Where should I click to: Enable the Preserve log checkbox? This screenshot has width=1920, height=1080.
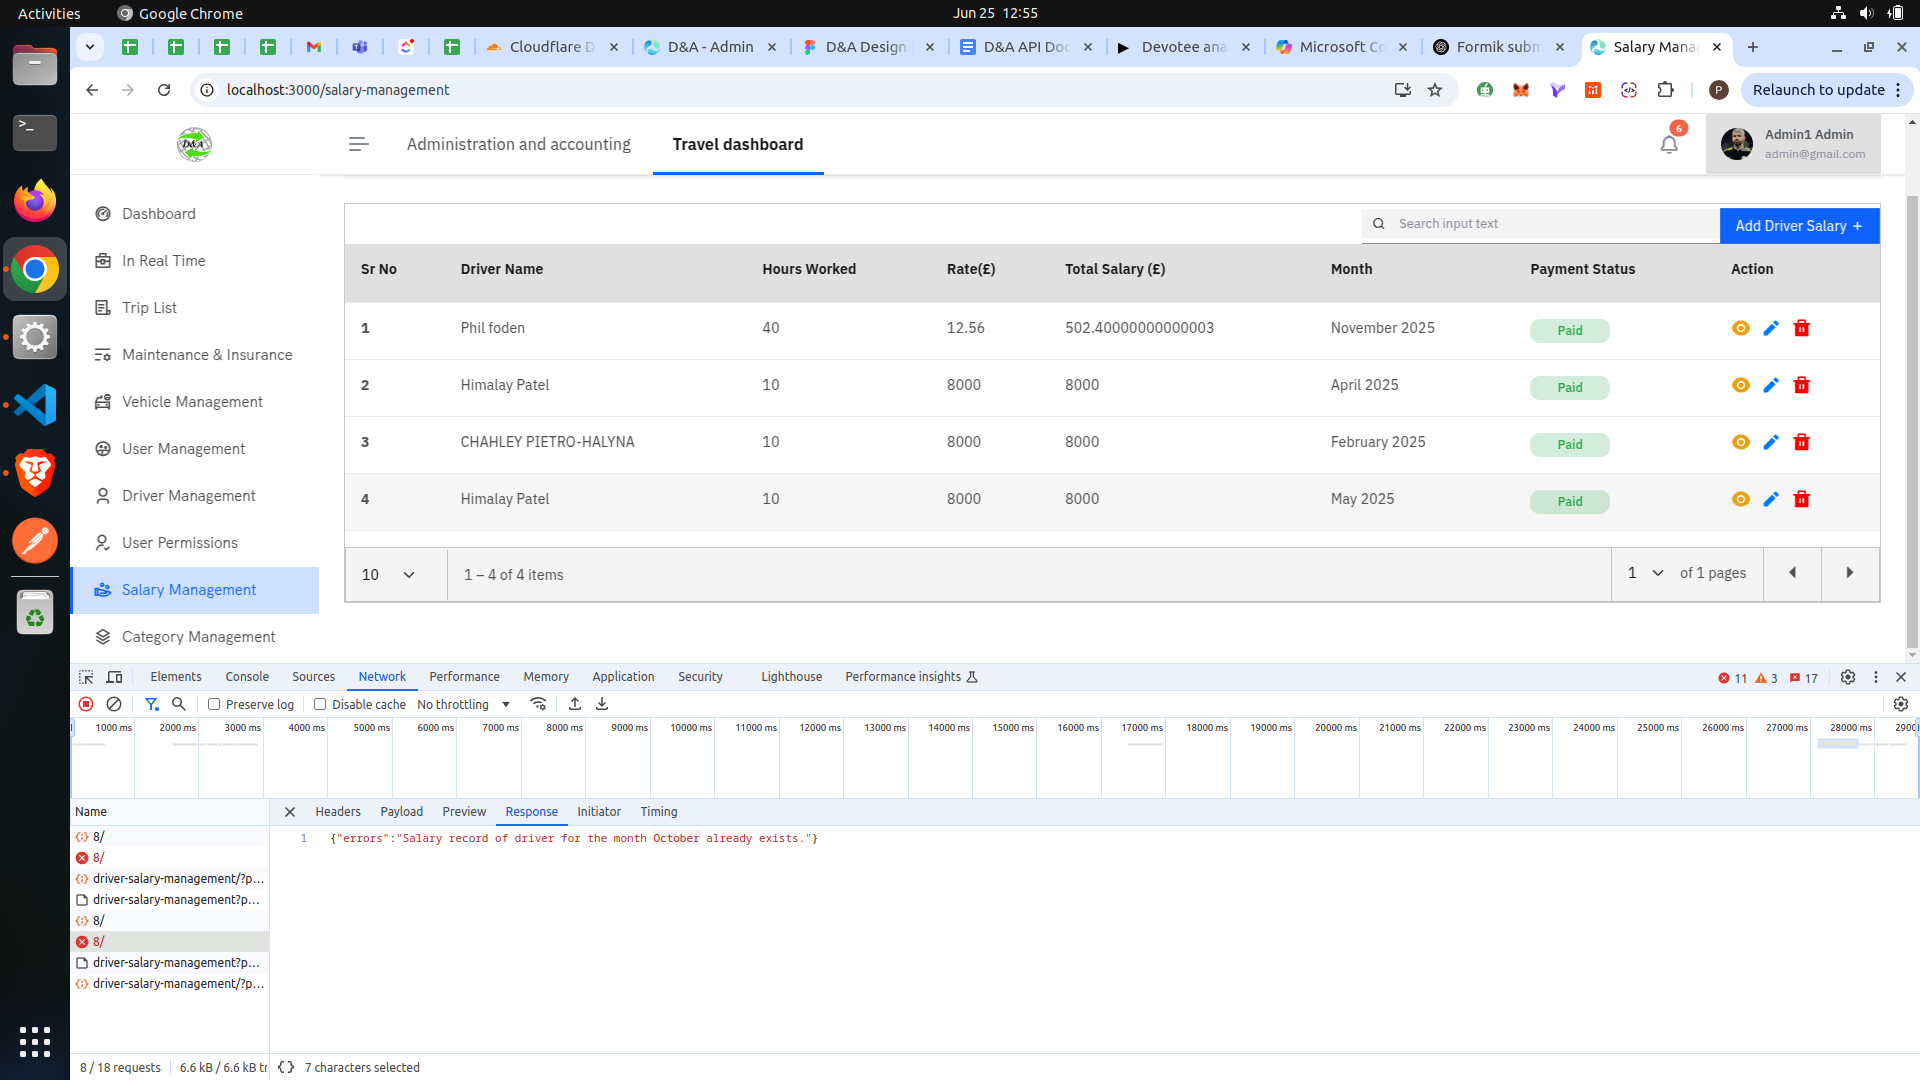[x=214, y=704]
